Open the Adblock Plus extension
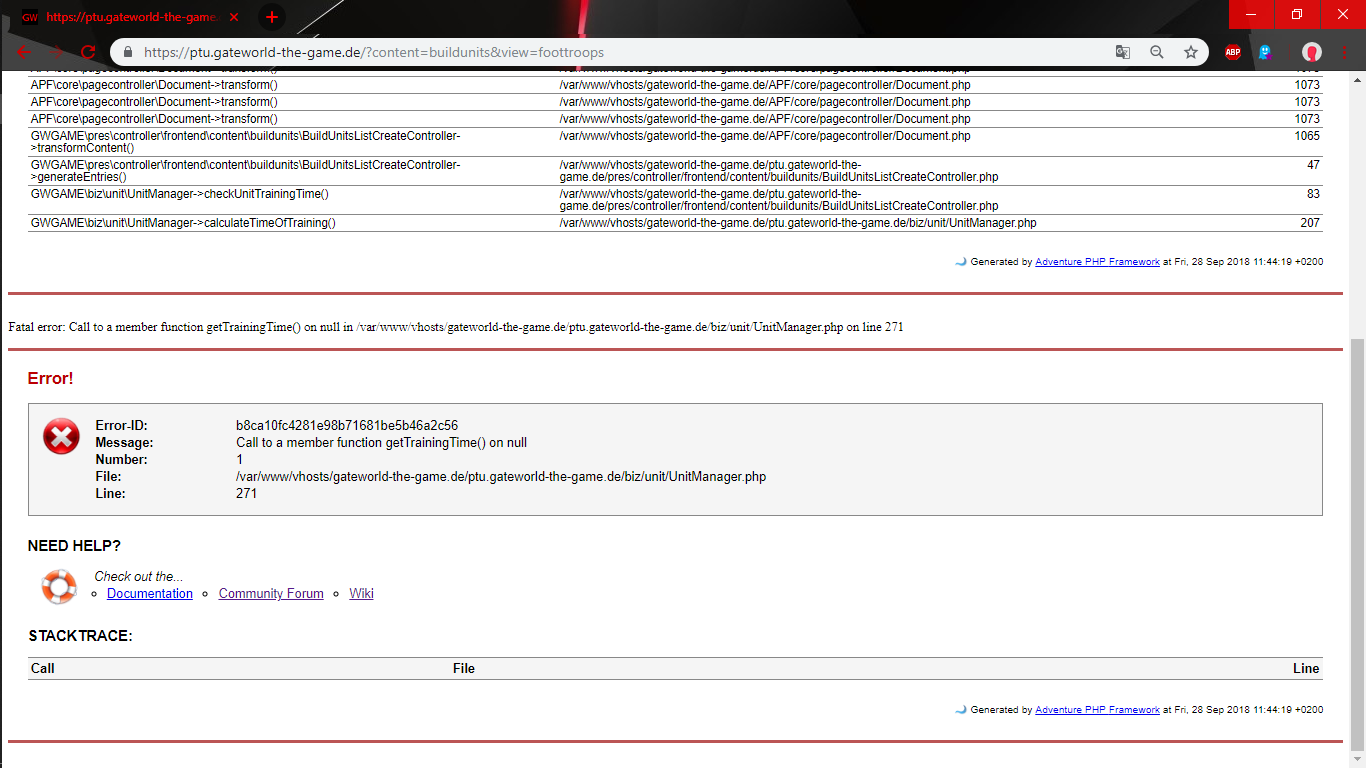 click(x=1233, y=52)
